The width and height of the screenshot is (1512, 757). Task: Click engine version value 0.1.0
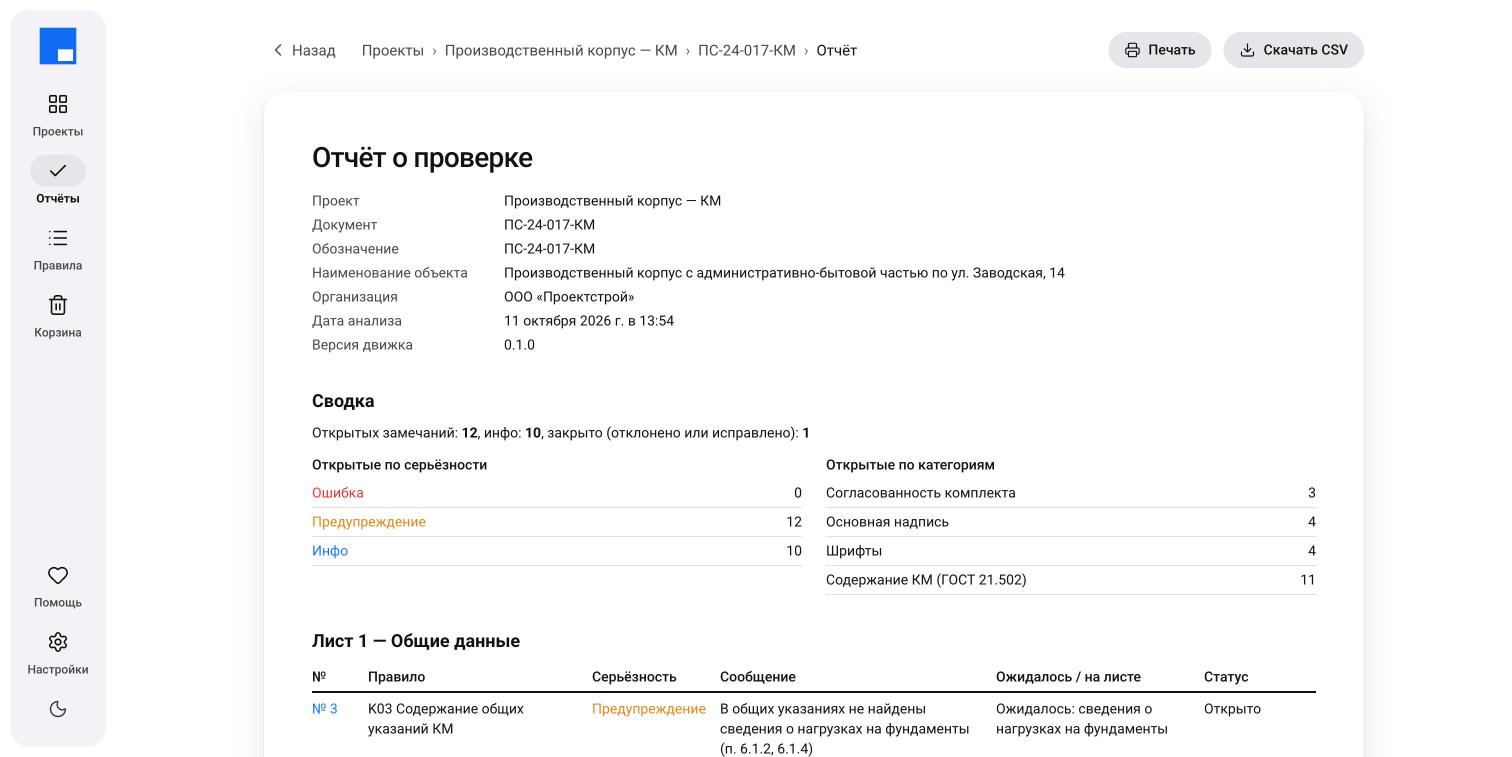tap(519, 345)
